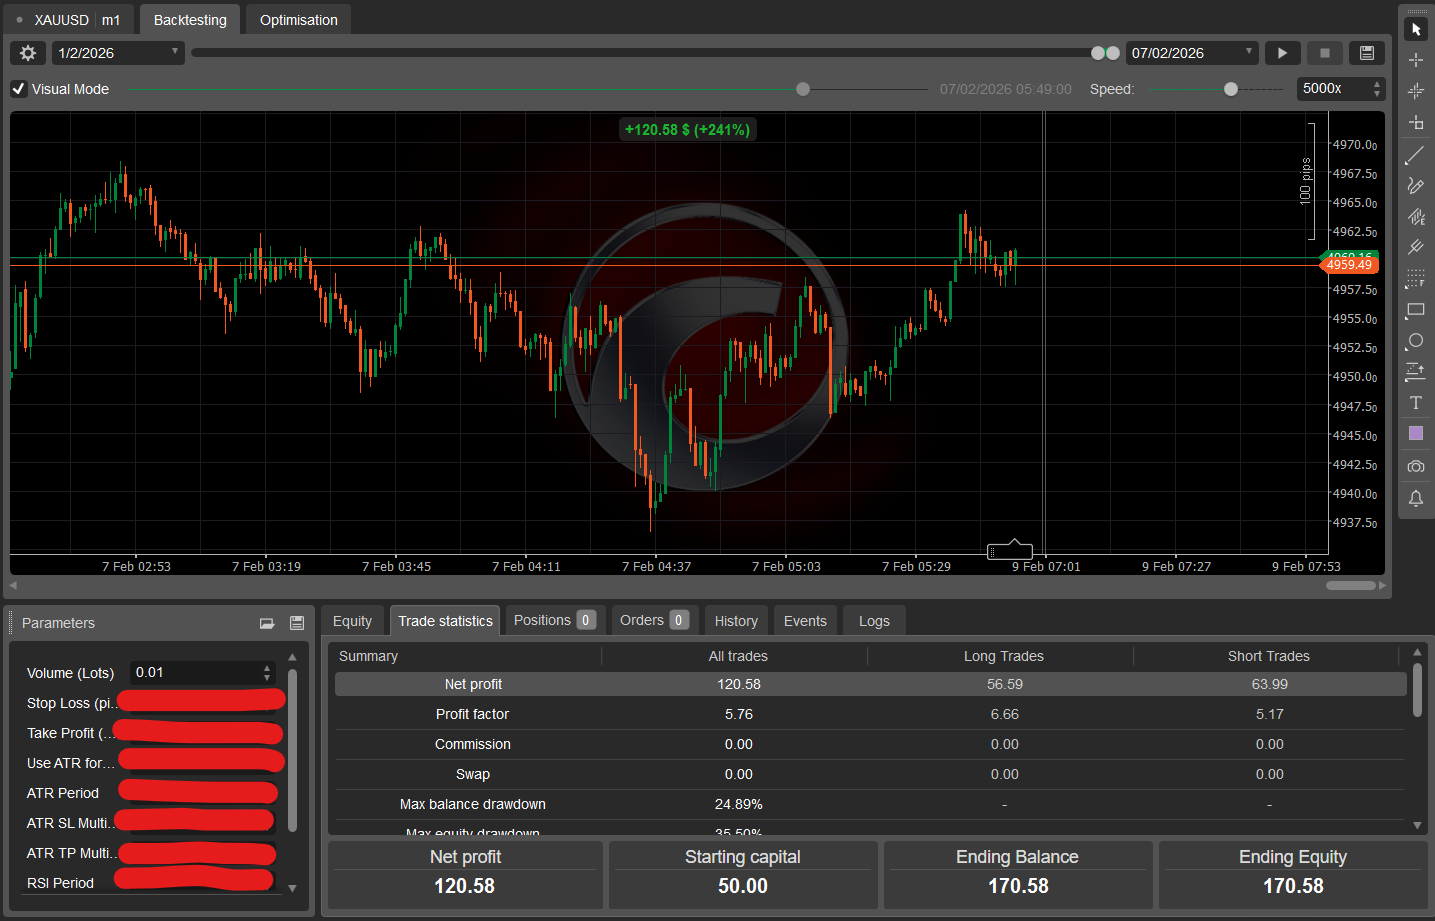Select the pointer tool on the chart toolbar
Viewport: 1435px width, 921px height.
(x=1415, y=28)
